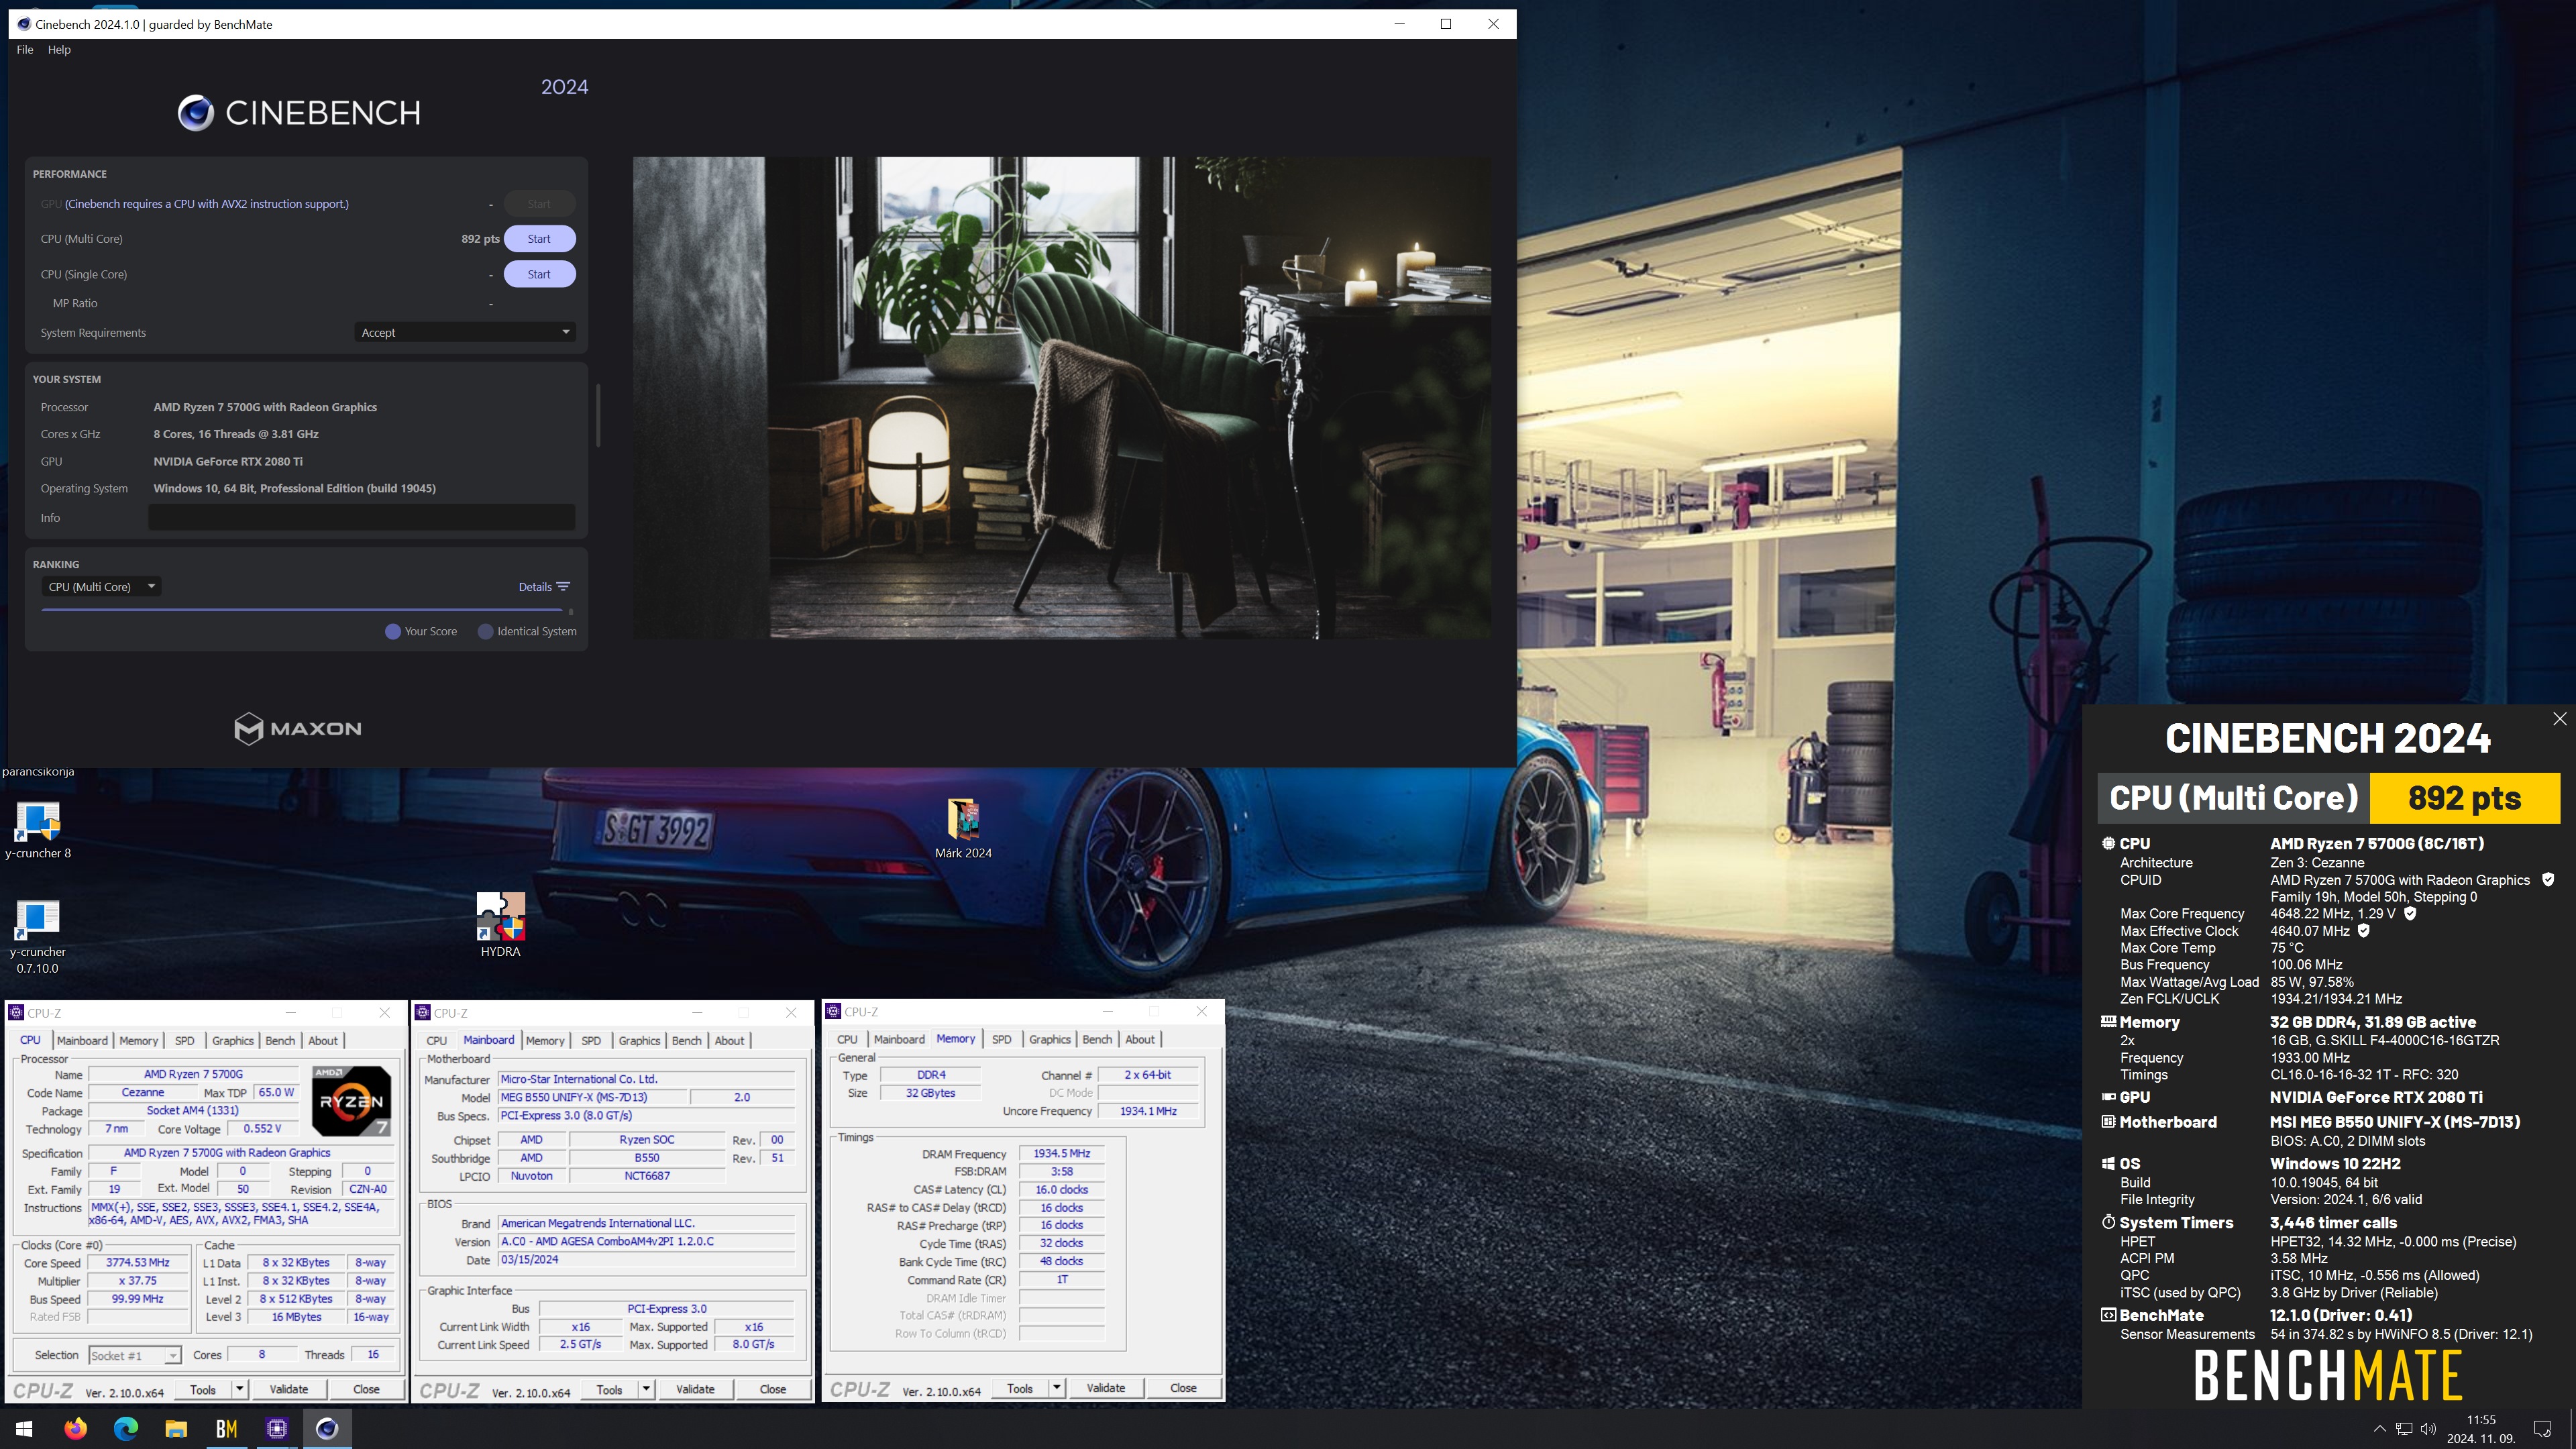
Task: Click the MEG B550 UNIFY-X model field
Action: pyautogui.click(x=593, y=1097)
